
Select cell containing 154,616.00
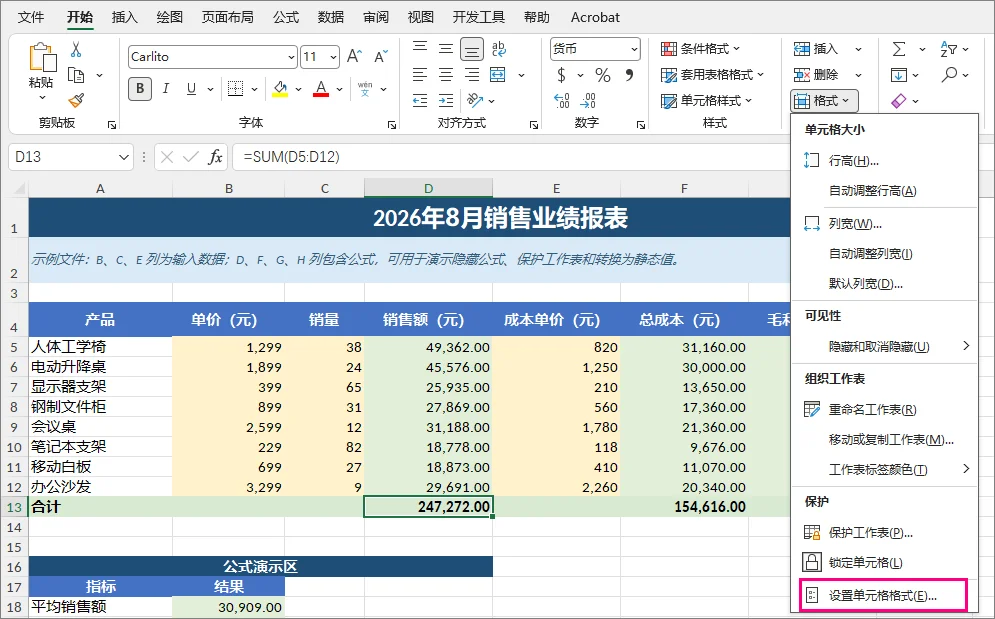[x=684, y=507]
